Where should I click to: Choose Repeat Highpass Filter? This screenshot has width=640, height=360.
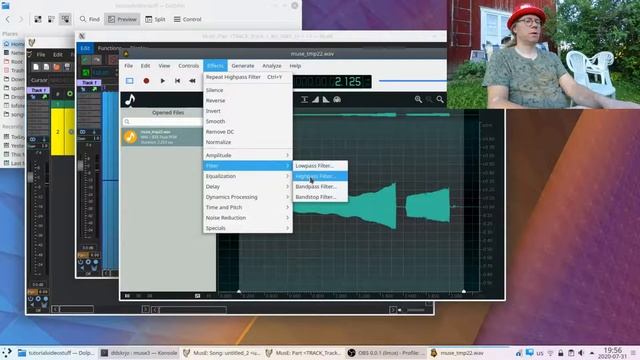(x=248, y=77)
